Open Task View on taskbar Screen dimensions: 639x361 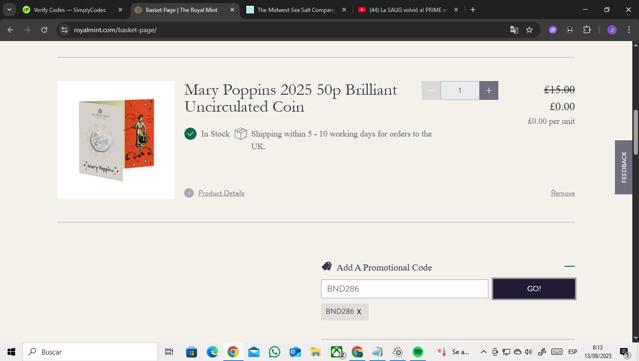point(169,352)
